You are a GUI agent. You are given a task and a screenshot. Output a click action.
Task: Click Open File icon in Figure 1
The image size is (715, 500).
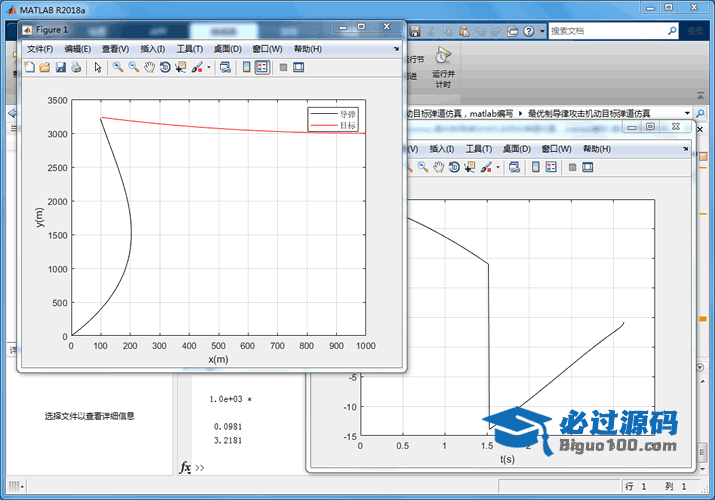[x=45, y=67]
